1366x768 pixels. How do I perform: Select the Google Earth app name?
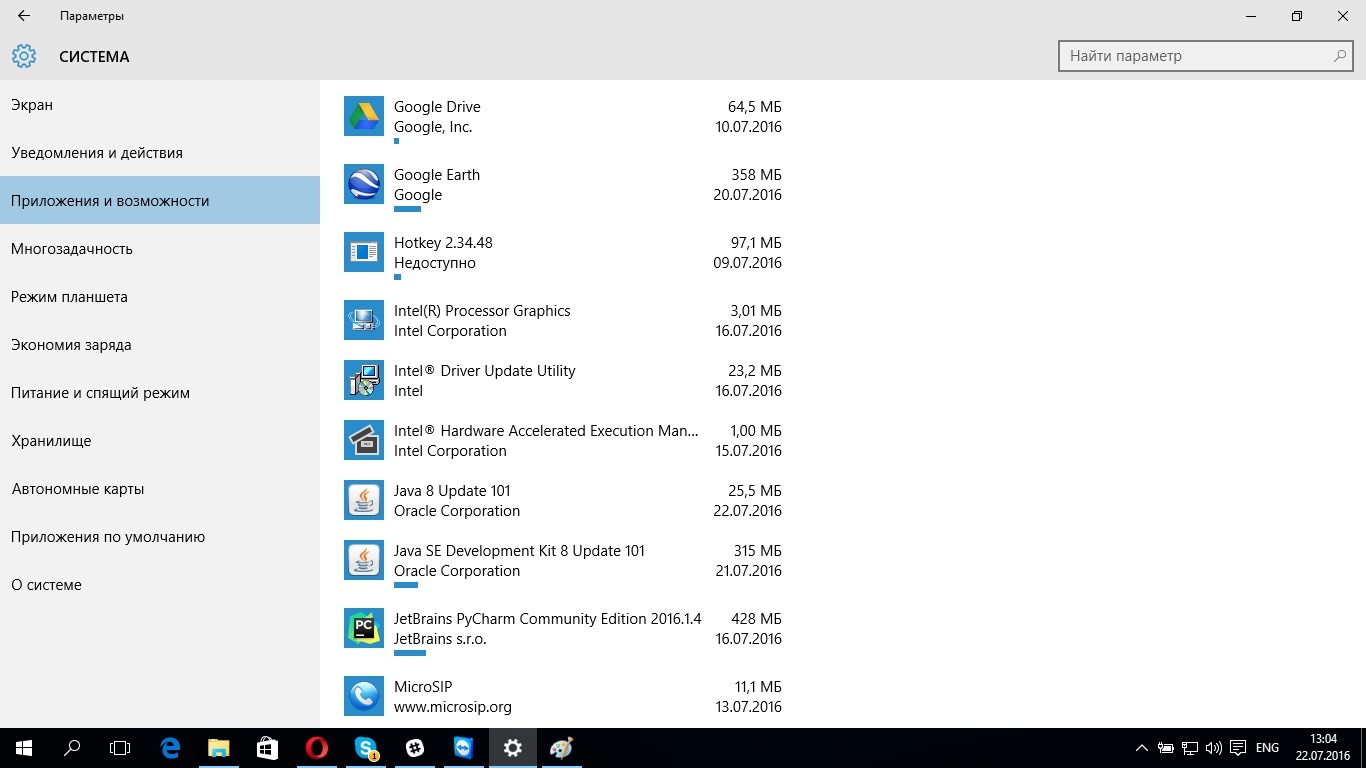click(x=437, y=175)
